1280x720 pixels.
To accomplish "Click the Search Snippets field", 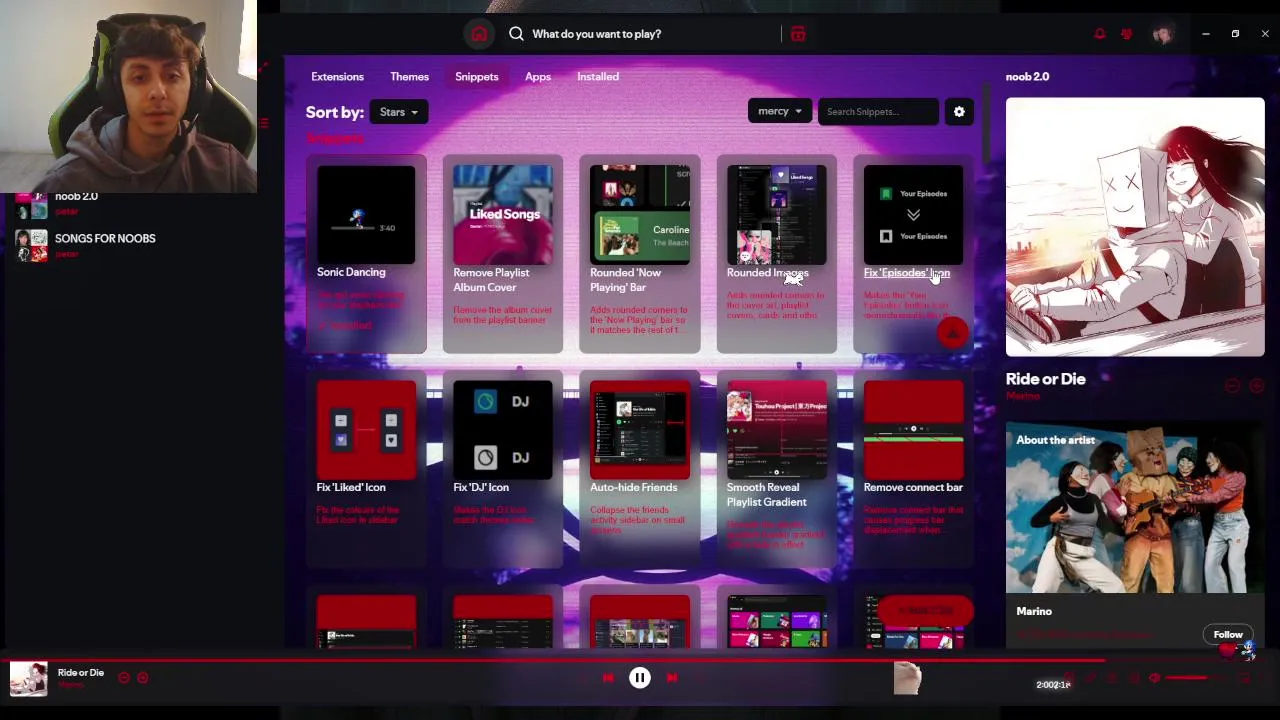I will coord(878,111).
